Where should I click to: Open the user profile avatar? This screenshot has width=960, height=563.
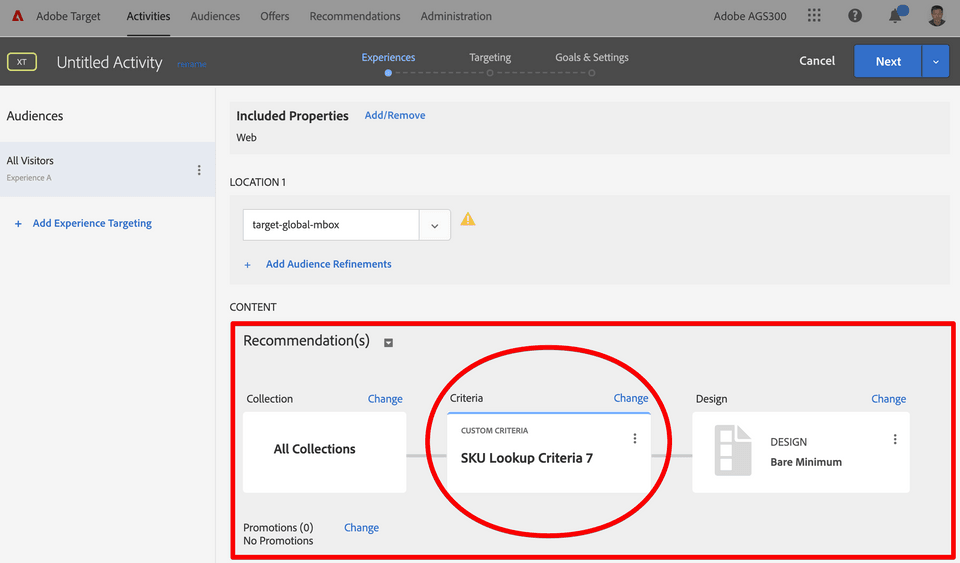(937, 16)
